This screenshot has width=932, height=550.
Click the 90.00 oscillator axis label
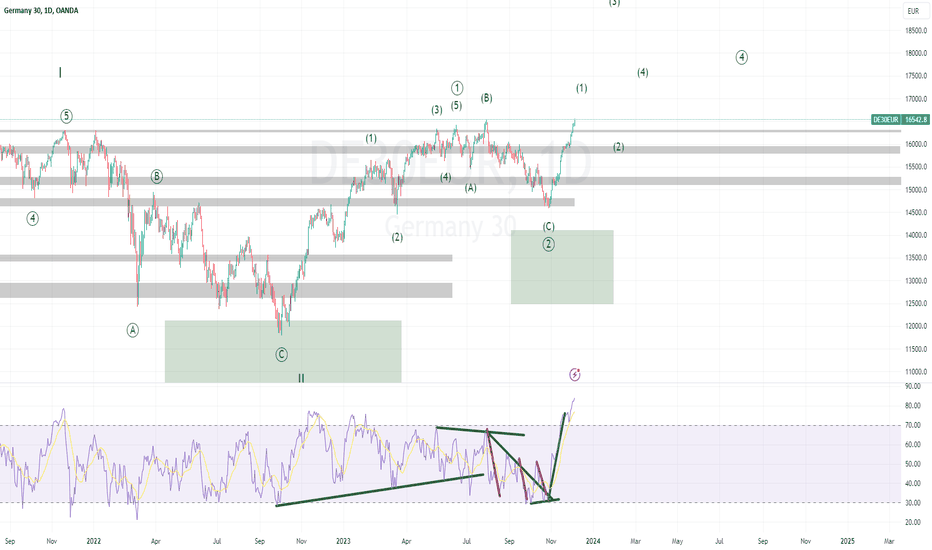912,386
